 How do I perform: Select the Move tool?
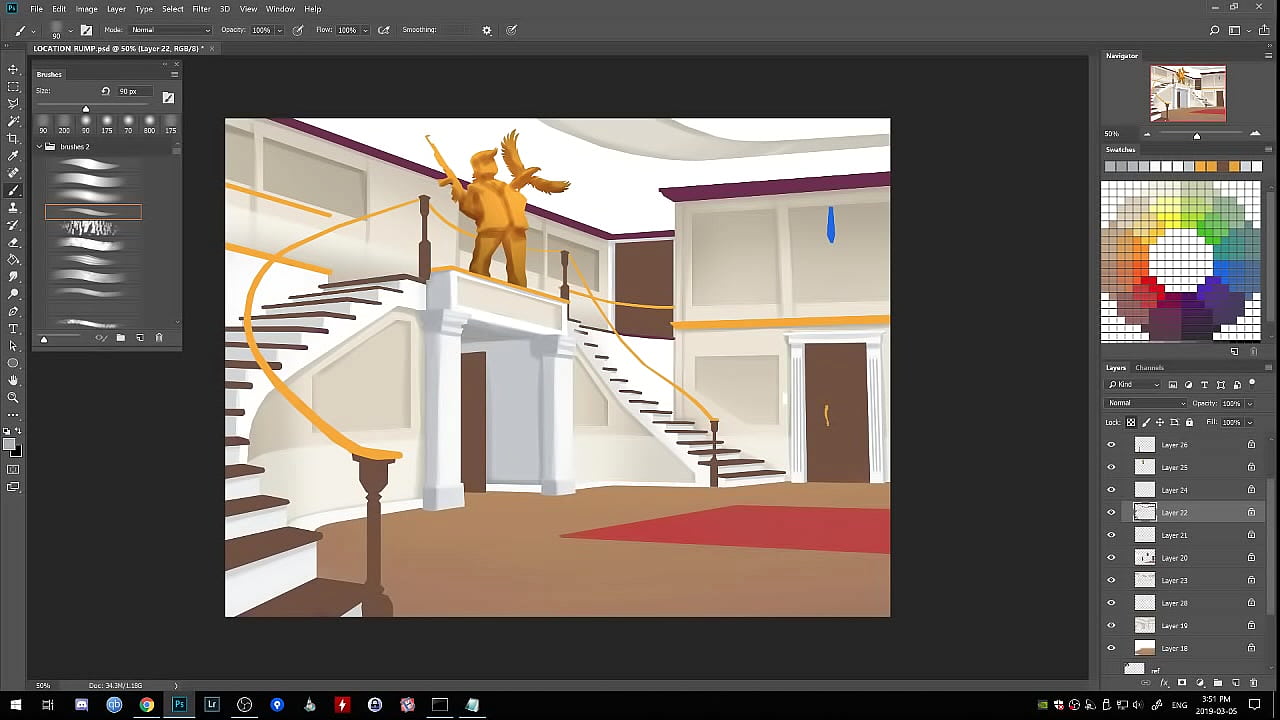[13, 69]
